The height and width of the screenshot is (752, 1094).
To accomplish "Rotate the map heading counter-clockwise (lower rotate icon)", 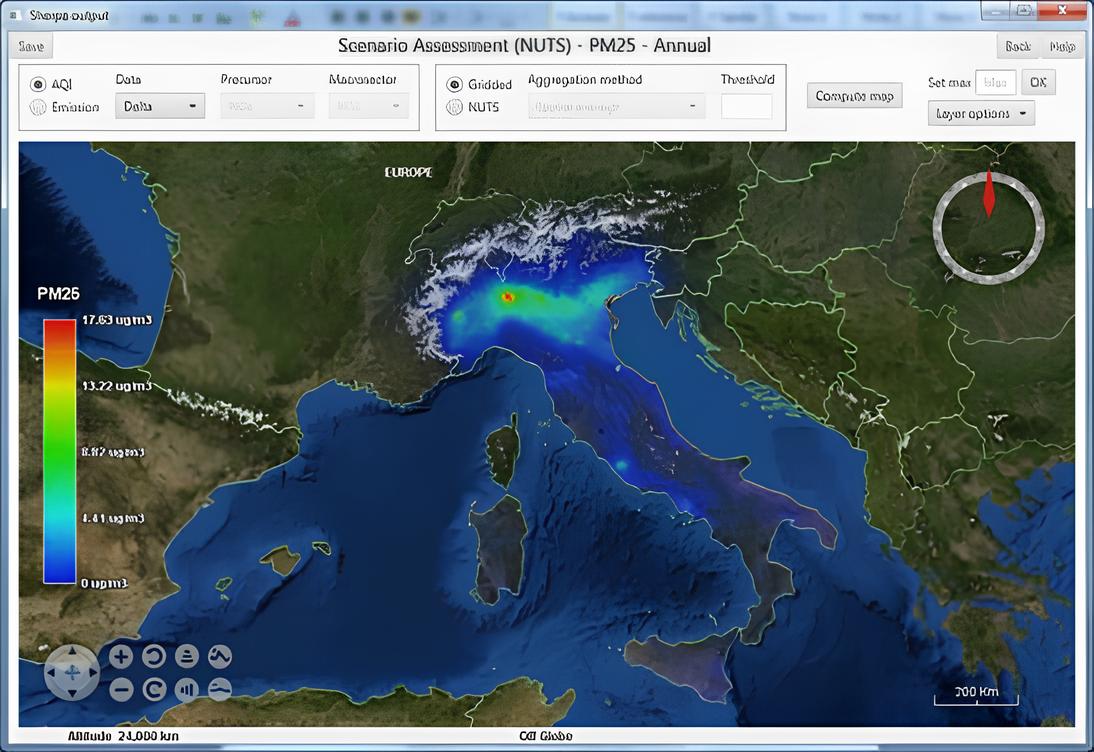I will point(154,690).
